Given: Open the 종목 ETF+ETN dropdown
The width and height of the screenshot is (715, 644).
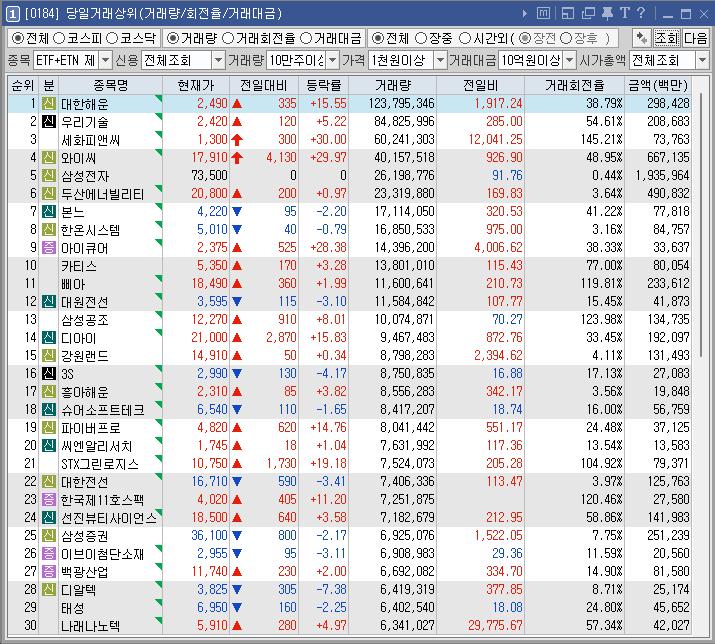Looking at the screenshot, I should click(x=105, y=60).
